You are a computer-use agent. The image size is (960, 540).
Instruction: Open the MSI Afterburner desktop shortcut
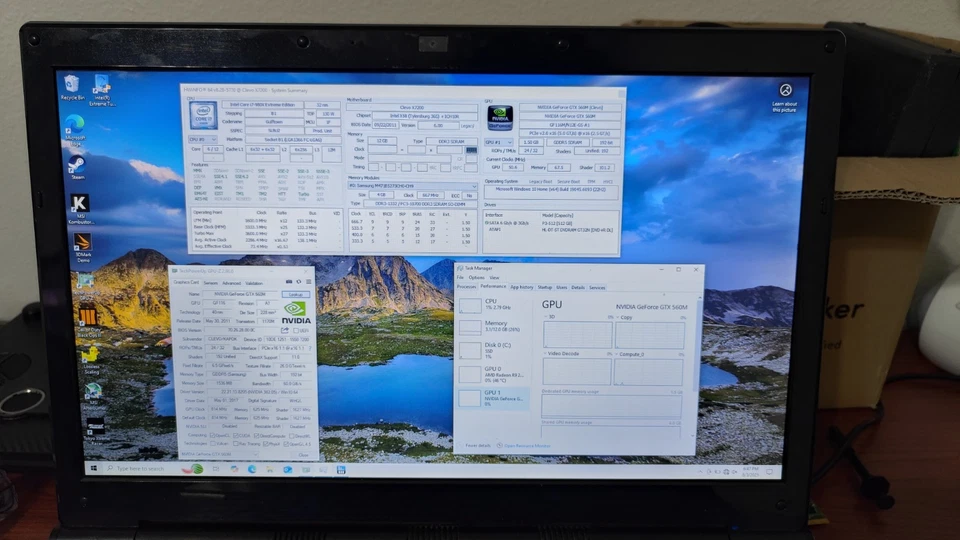(93, 394)
